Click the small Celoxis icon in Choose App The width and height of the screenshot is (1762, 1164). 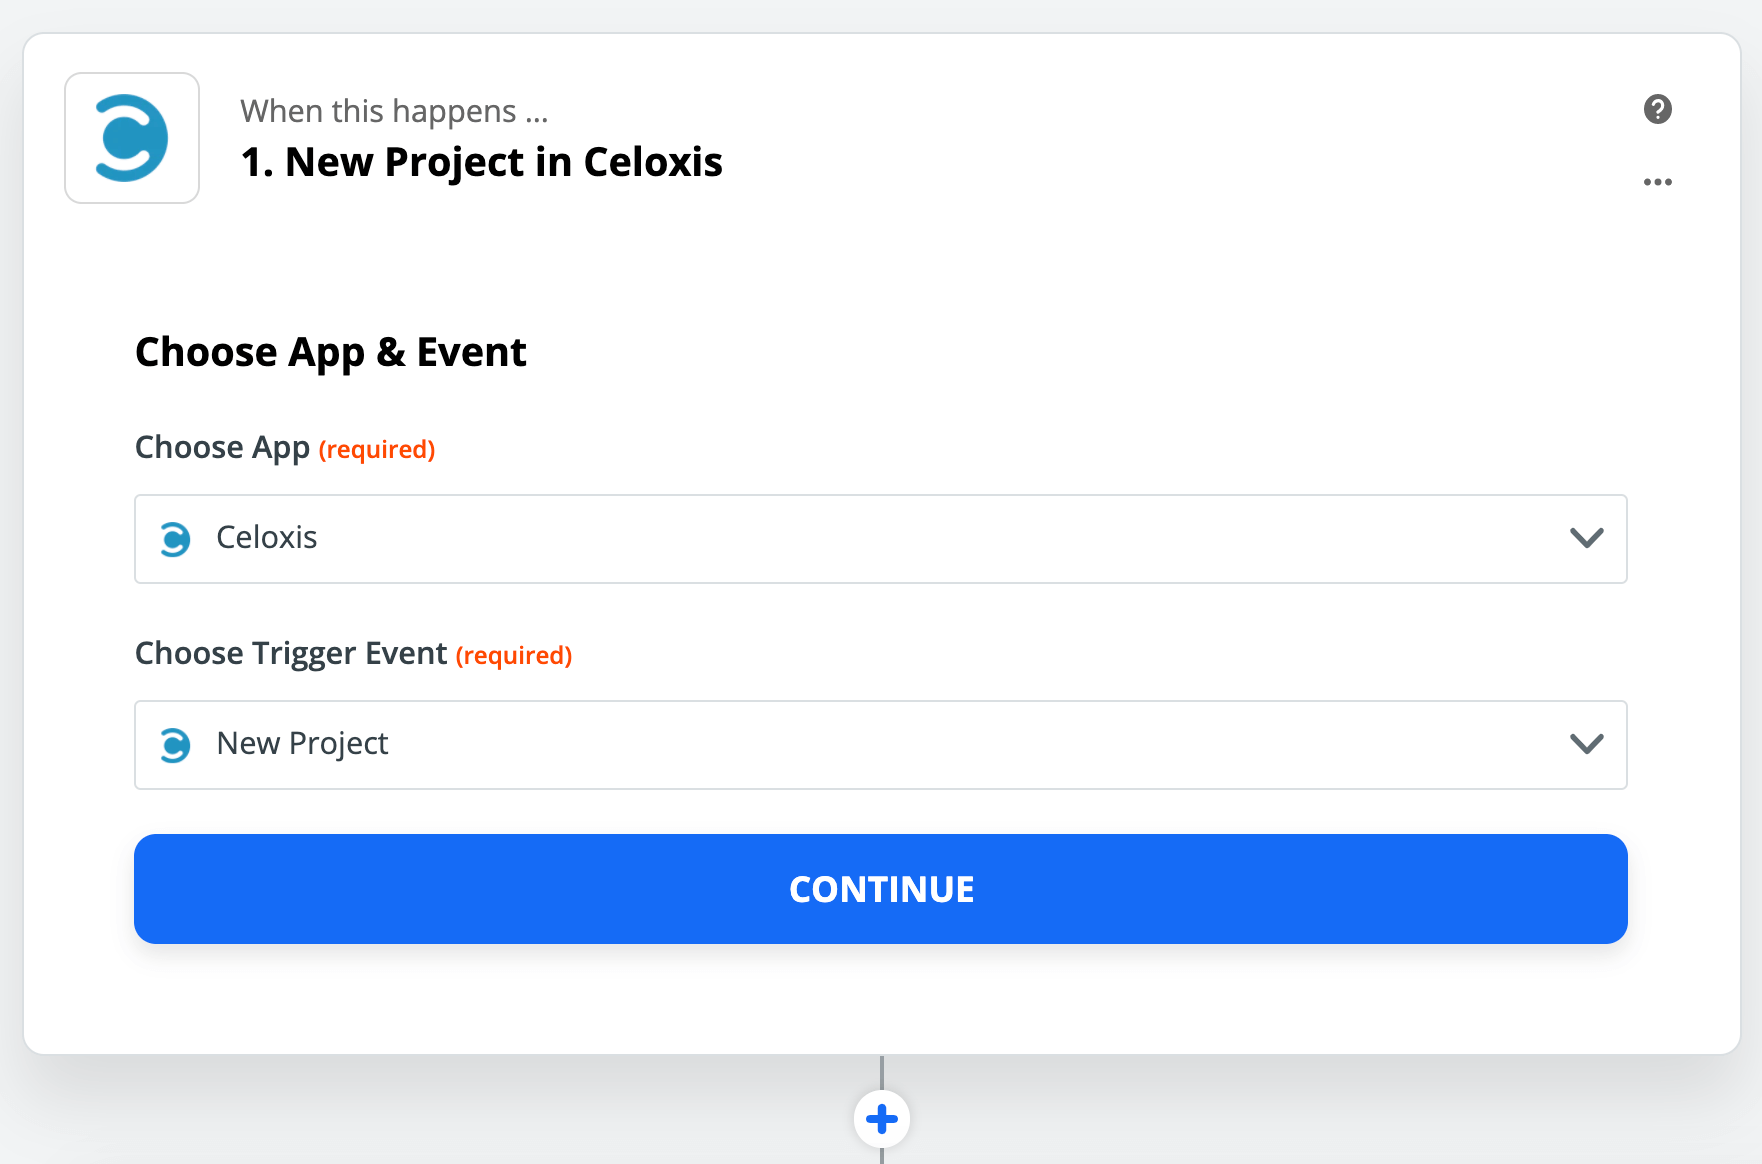pyautogui.click(x=175, y=539)
